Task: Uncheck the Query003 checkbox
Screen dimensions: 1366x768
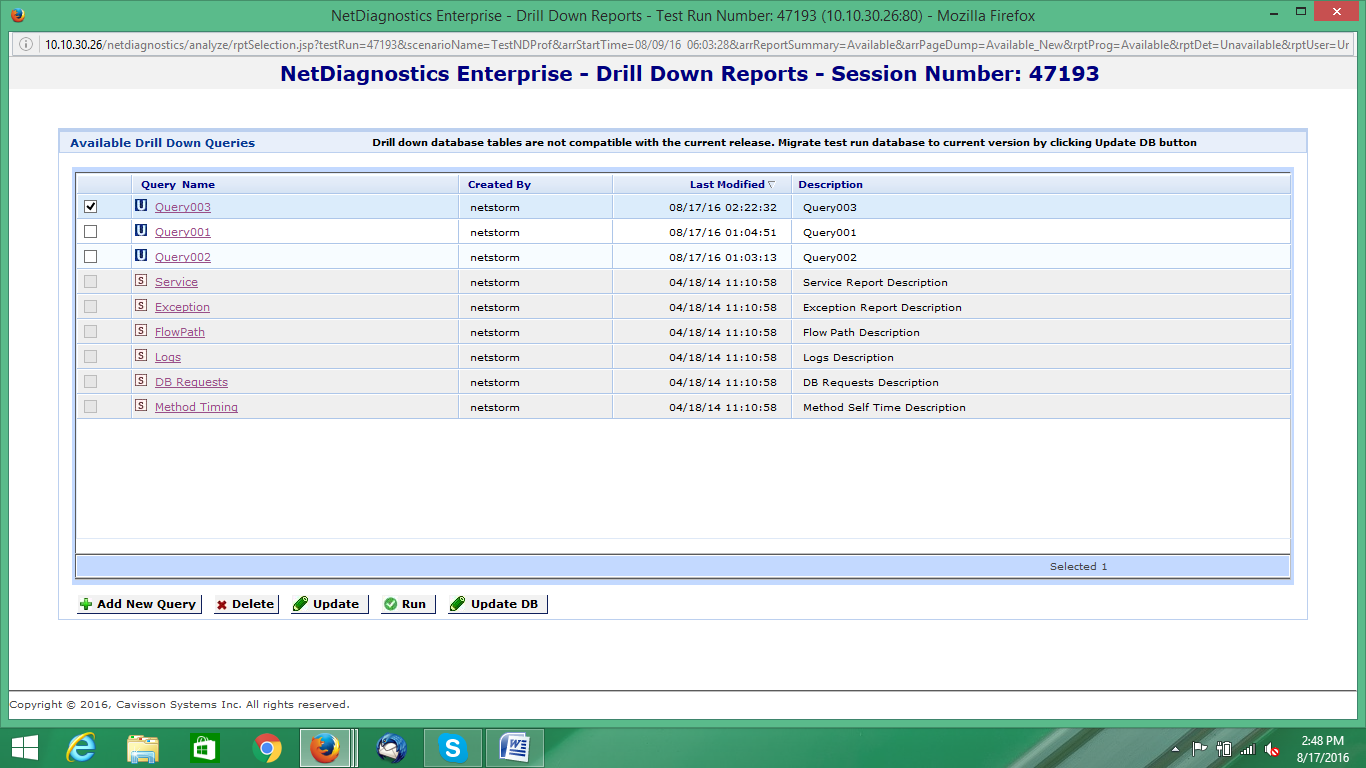Action: point(91,206)
